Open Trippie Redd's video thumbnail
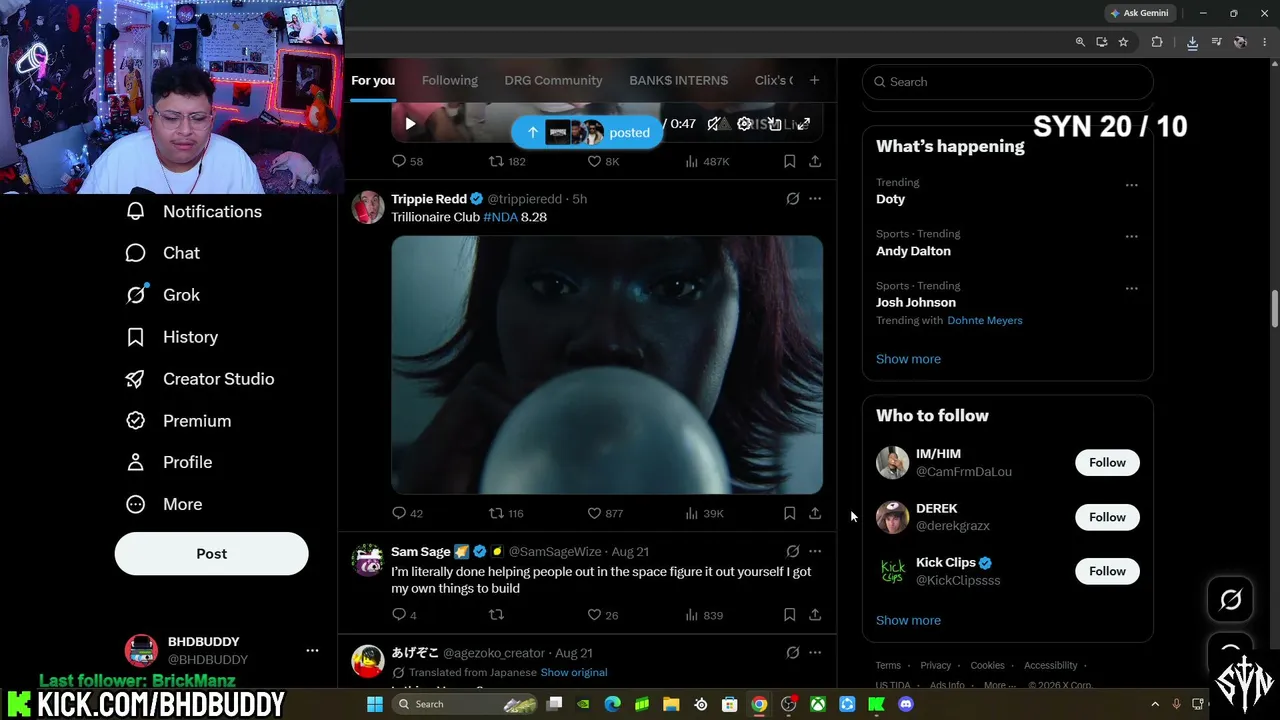1280x720 pixels. pos(607,365)
